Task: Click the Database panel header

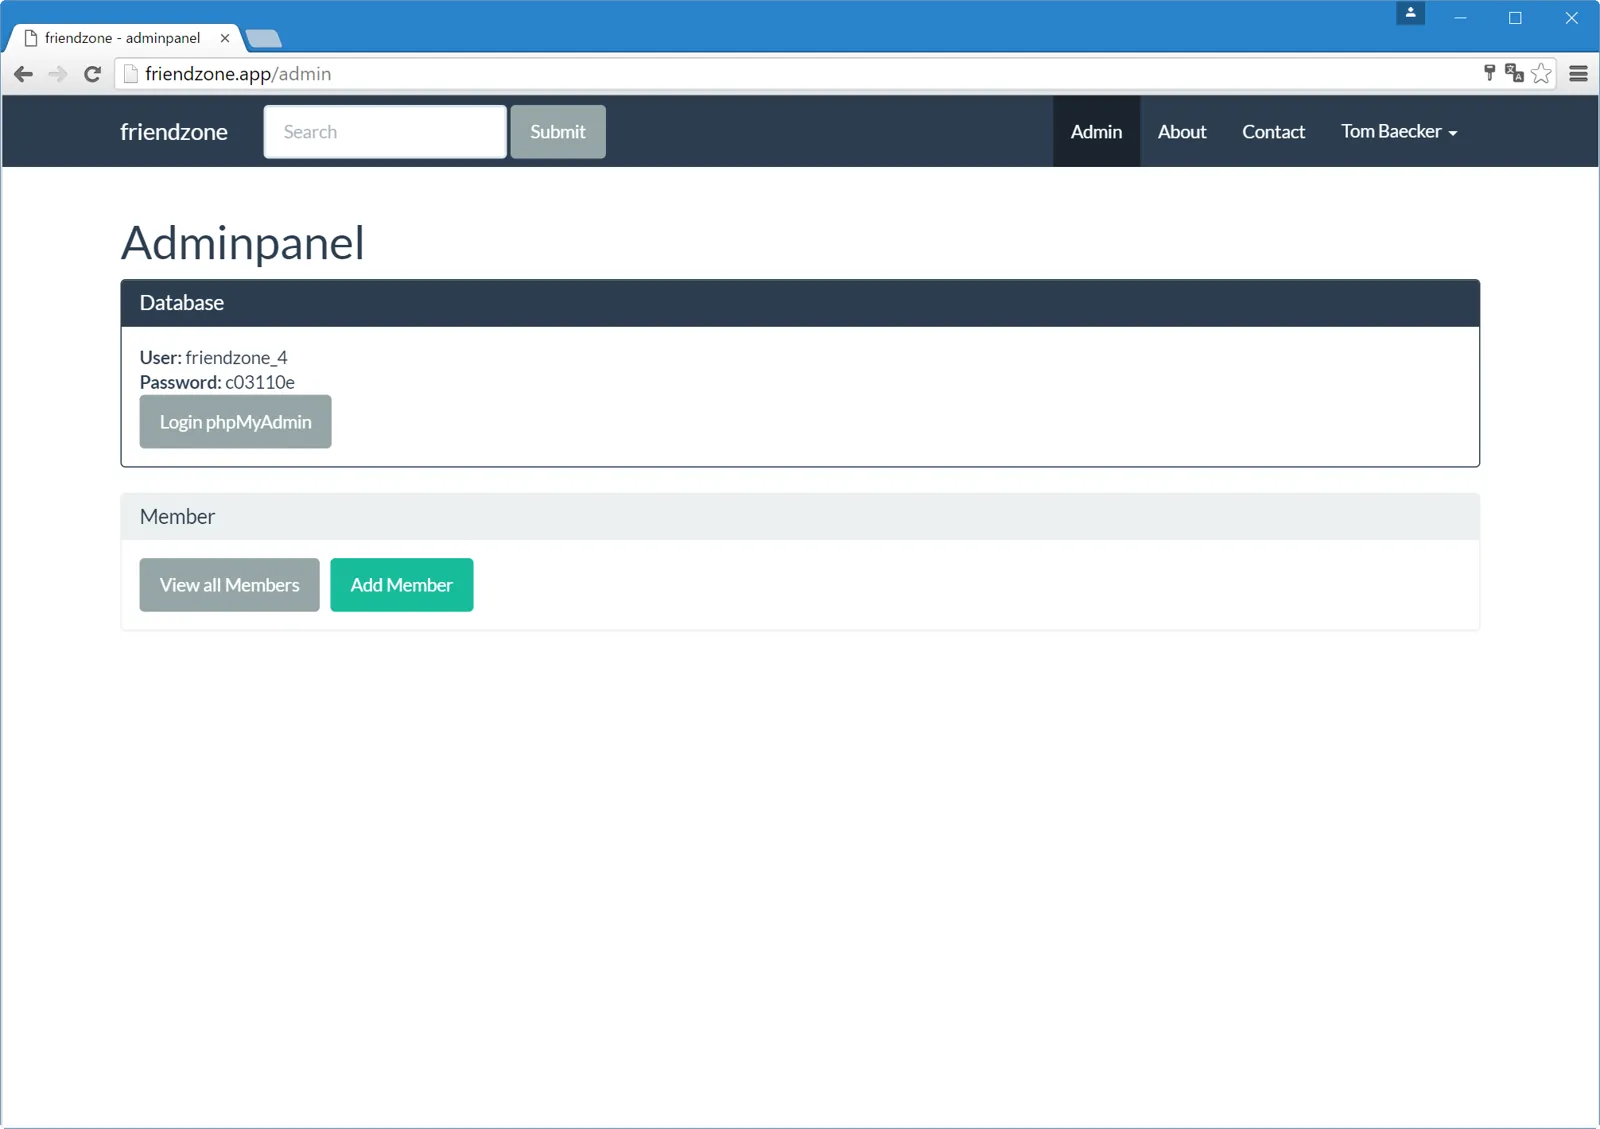Action: point(800,303)
